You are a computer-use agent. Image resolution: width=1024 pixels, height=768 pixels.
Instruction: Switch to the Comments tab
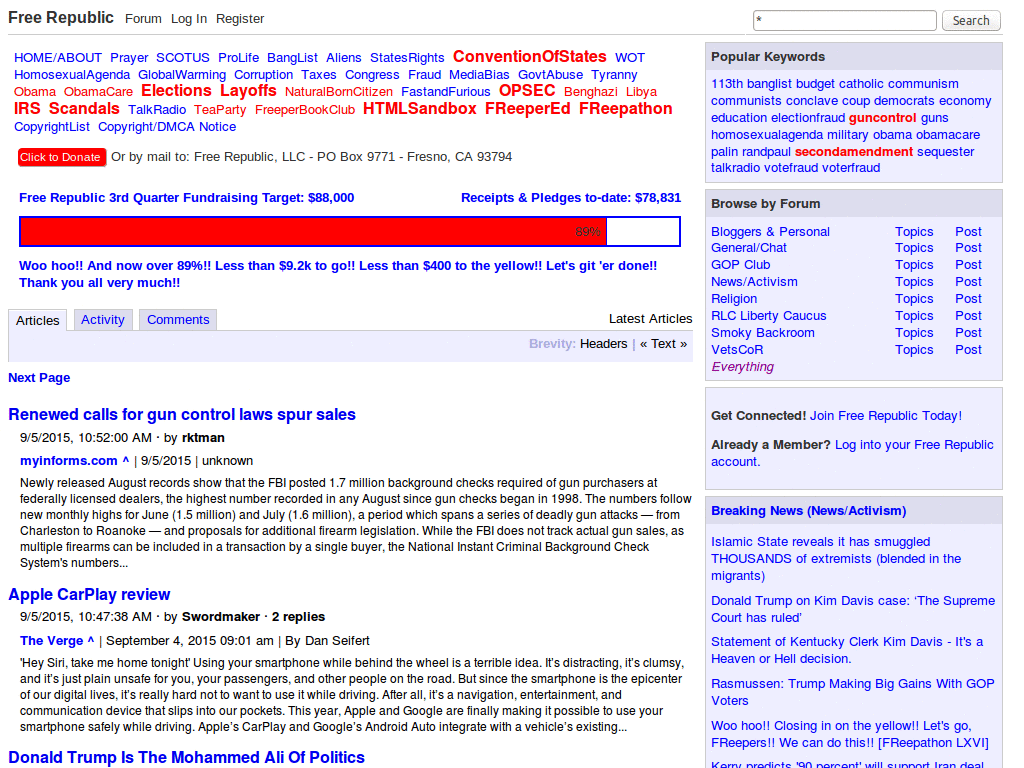pyautogui.click(x=178, y=319)
